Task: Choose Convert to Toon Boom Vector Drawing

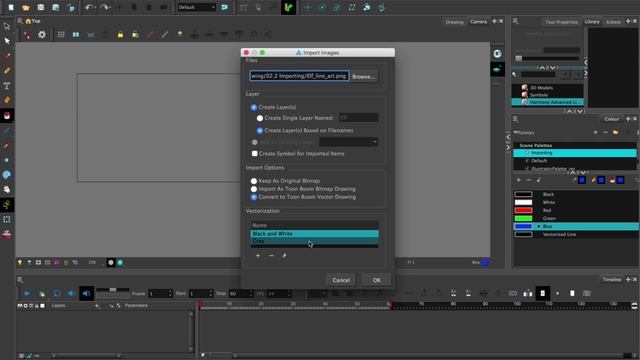Action: 254,197
